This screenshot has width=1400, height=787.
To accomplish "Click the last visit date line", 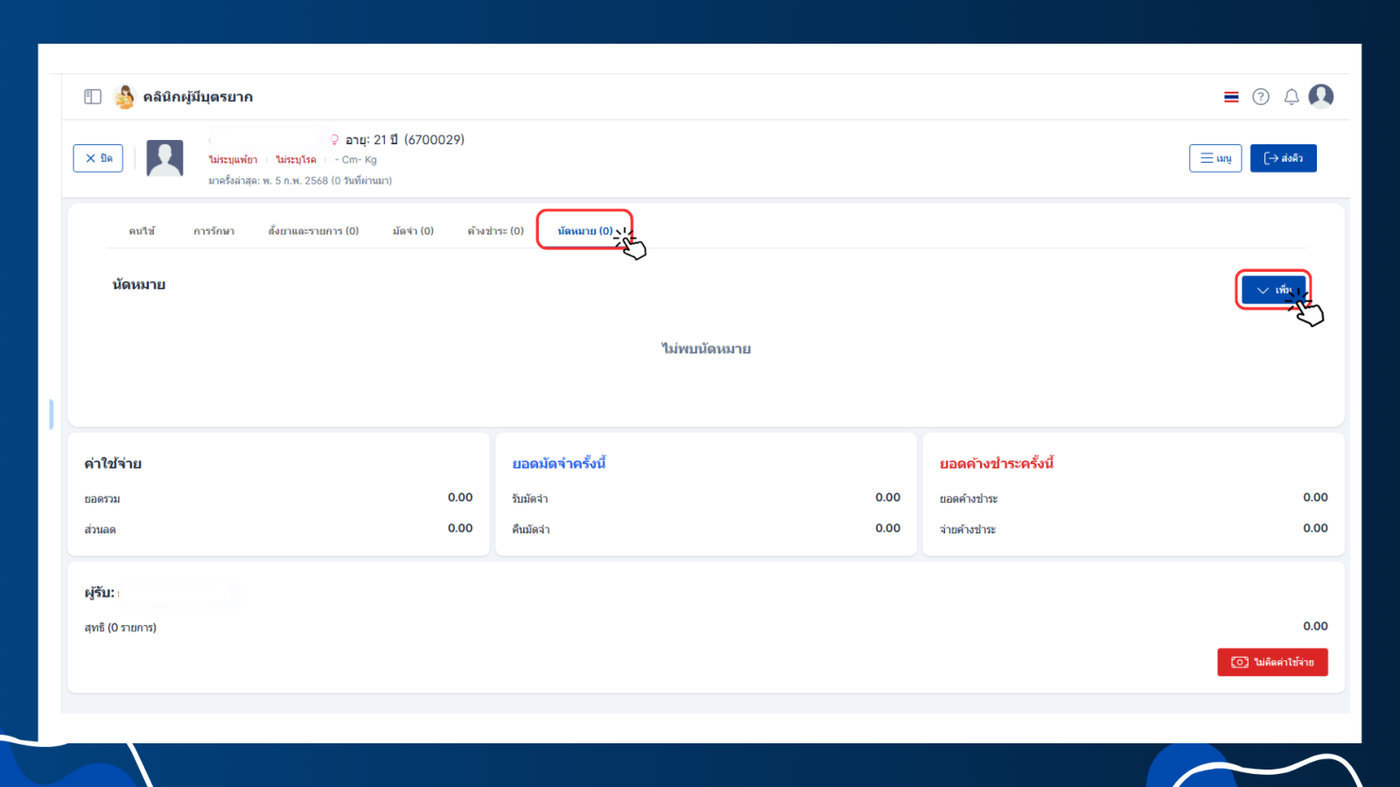I will (x=300, y=181).
